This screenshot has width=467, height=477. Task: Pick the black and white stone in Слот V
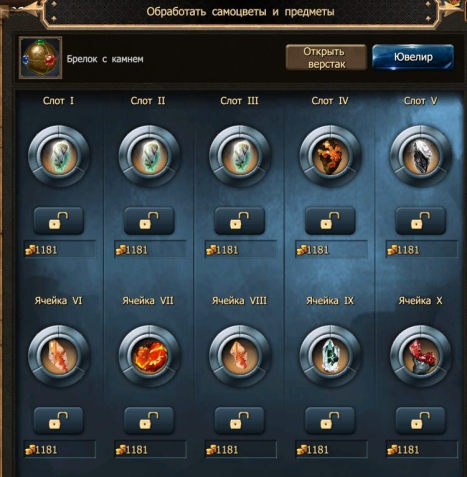[421, 156]
